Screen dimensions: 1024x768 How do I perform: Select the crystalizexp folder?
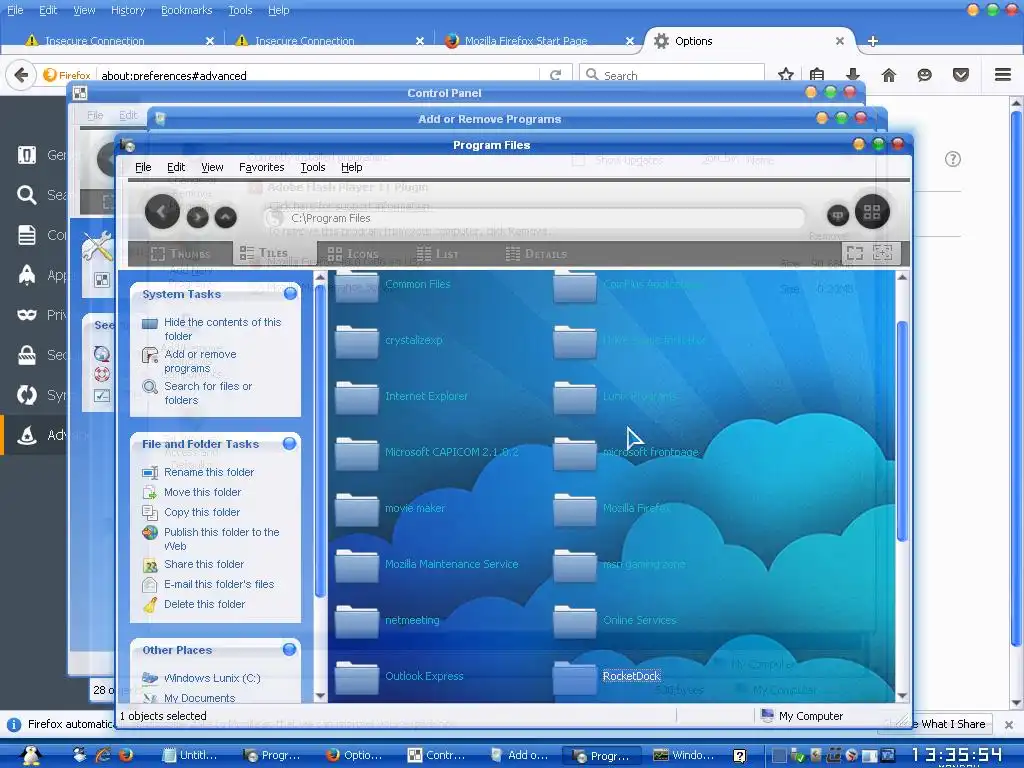[388, 340]
